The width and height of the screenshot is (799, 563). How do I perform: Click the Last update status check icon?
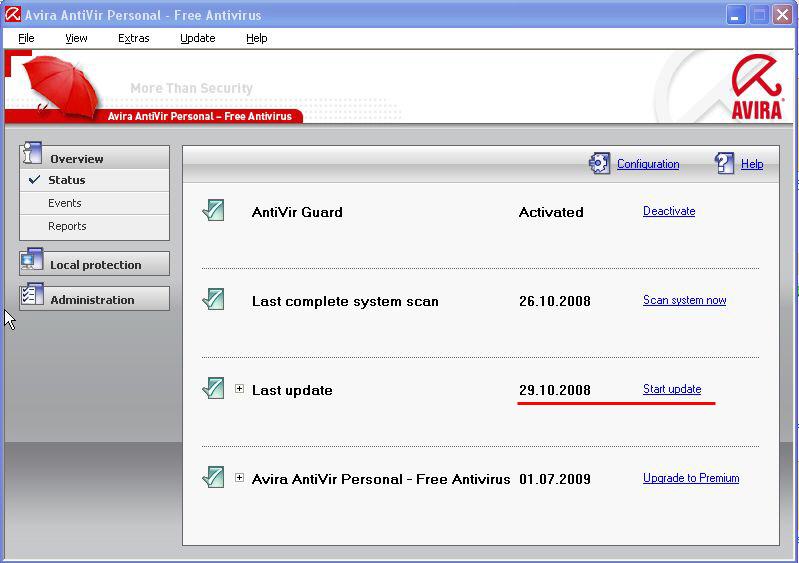214,389
